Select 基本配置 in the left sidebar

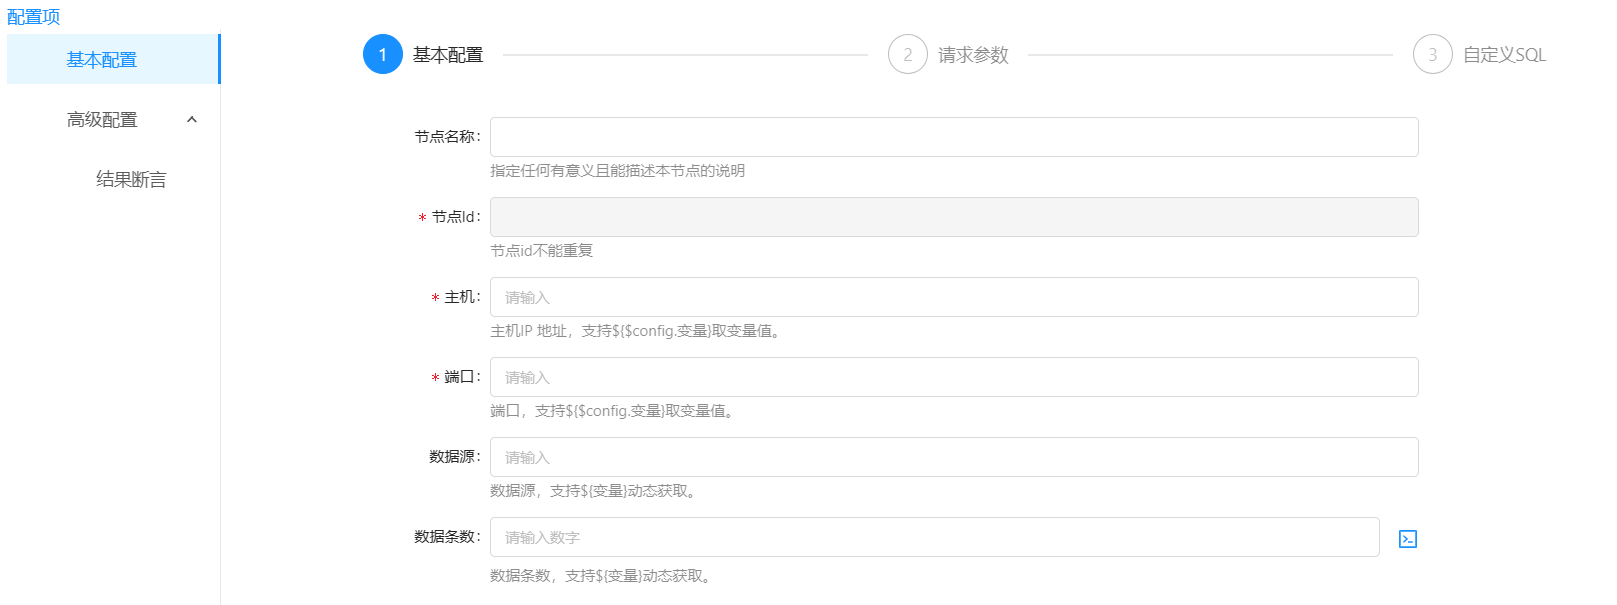click(x=102, y=60)
